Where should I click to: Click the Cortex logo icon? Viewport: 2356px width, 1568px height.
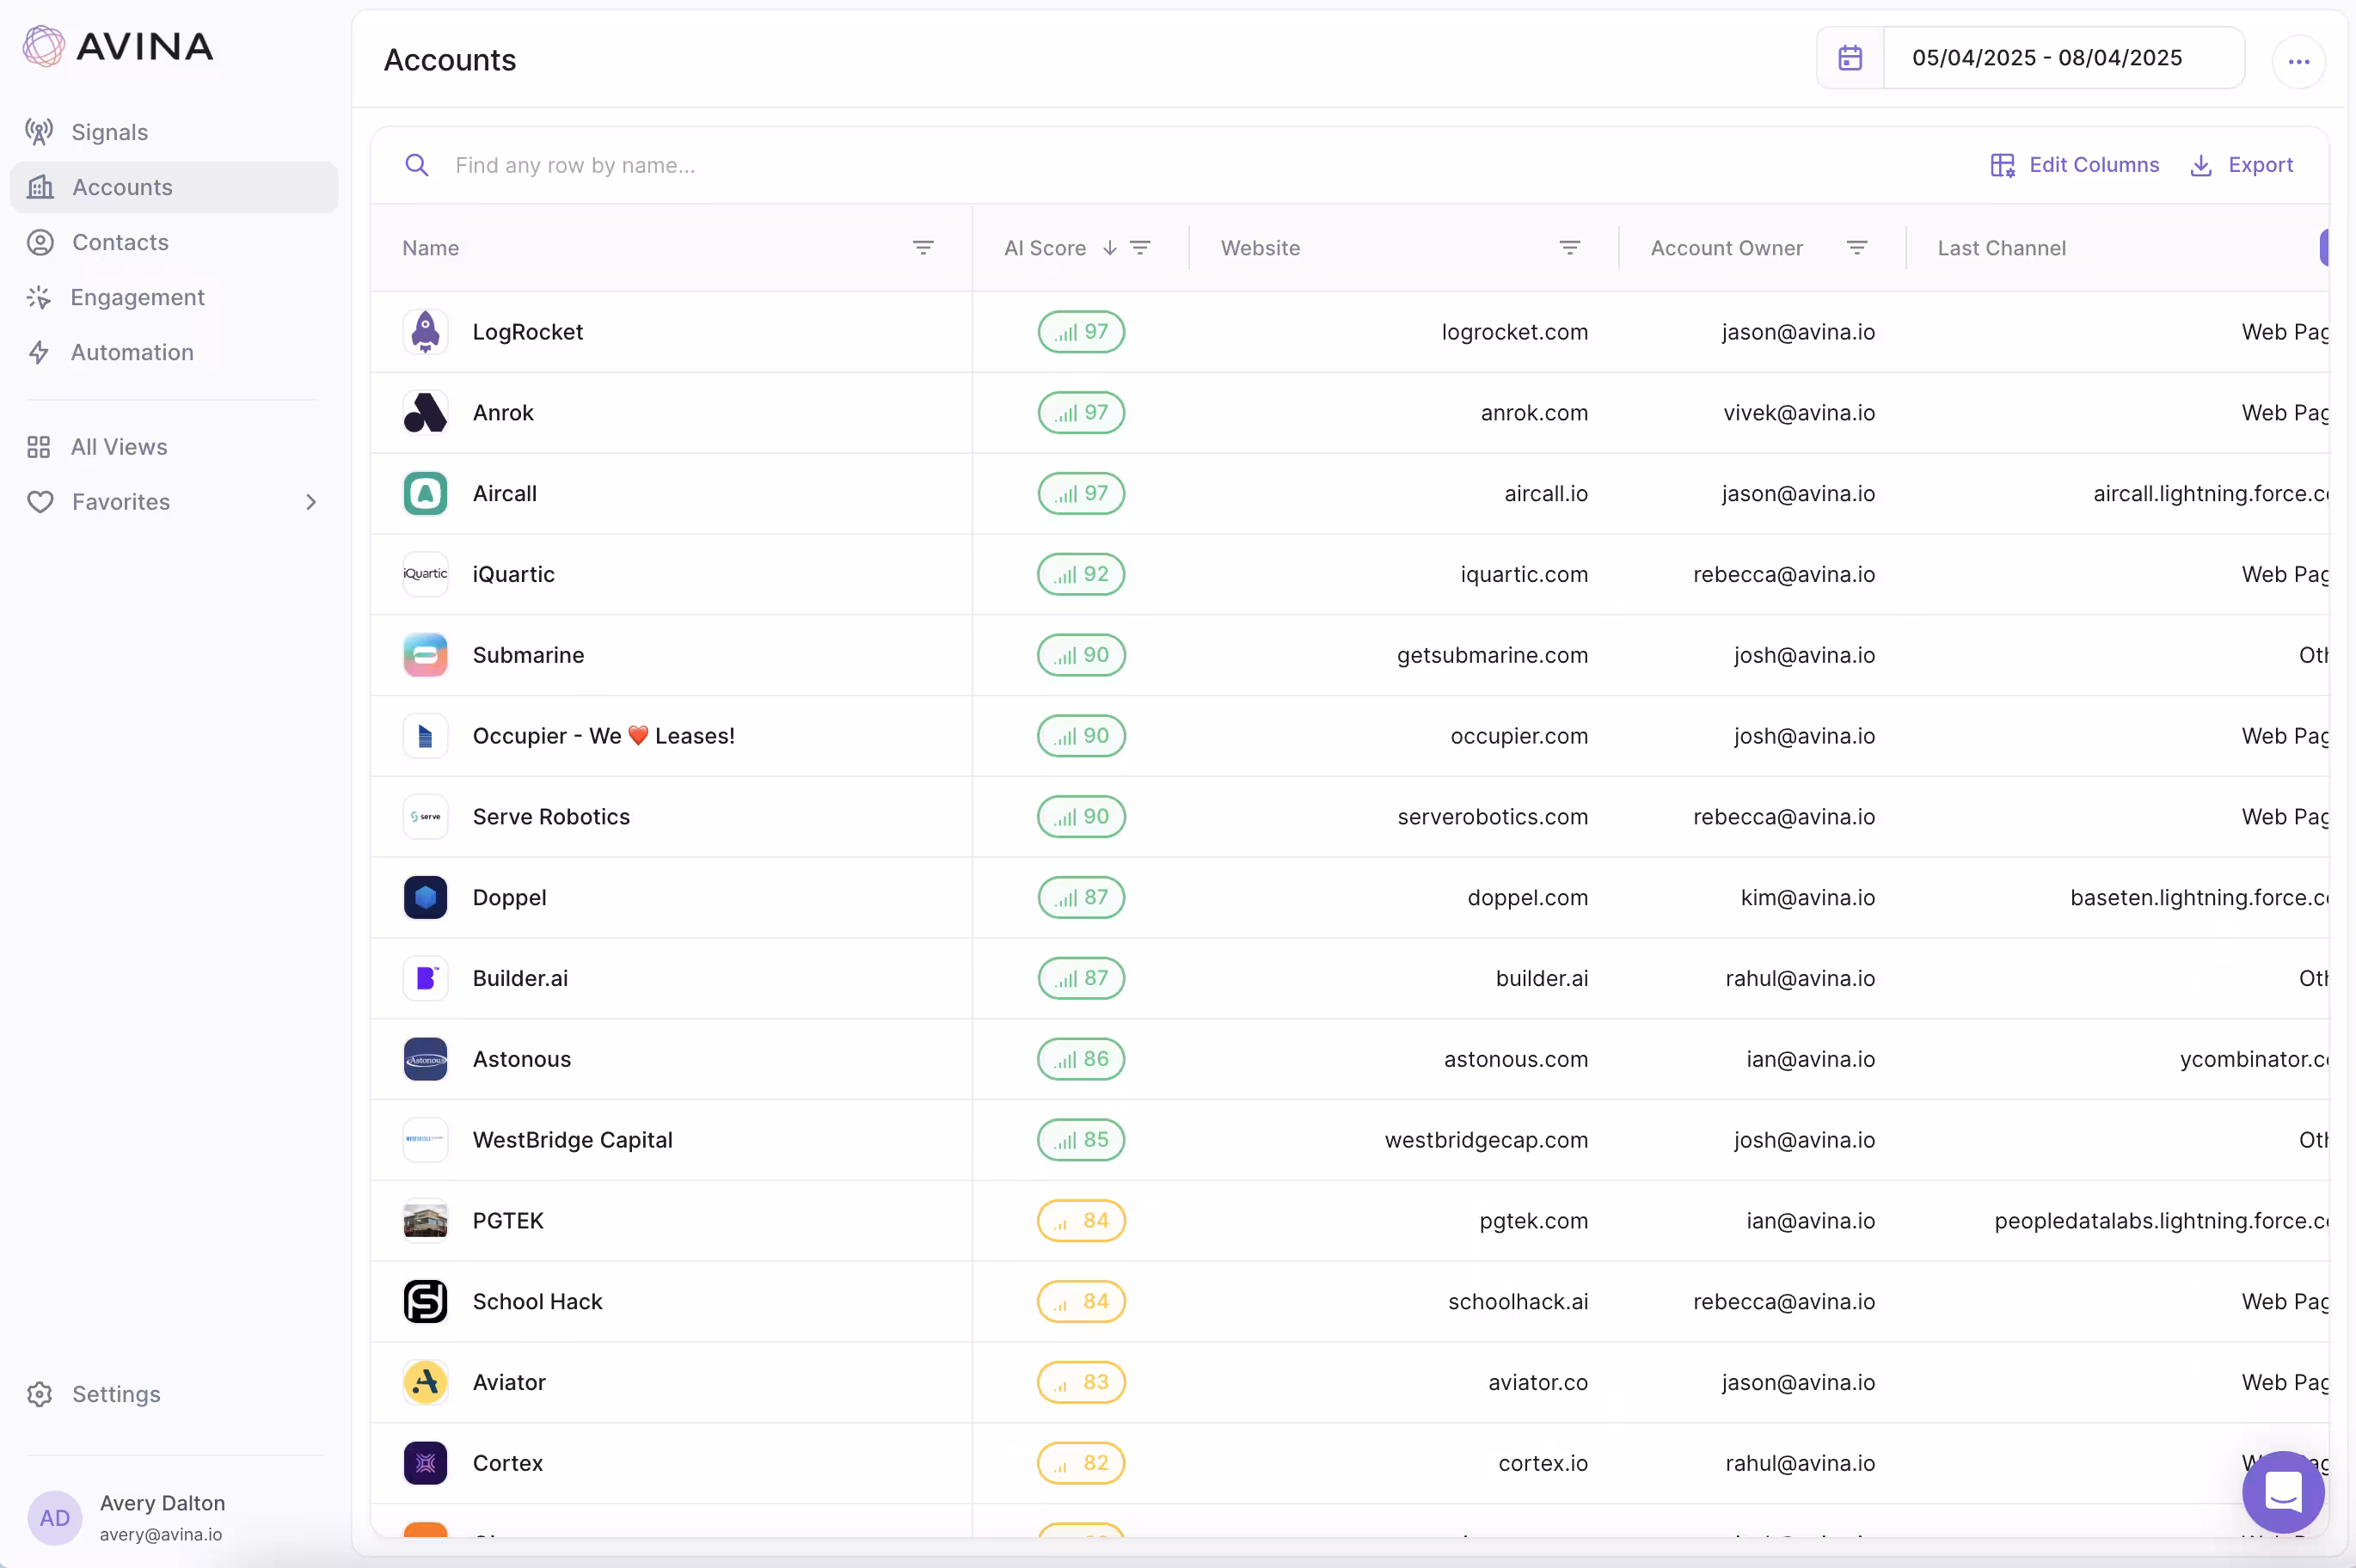[x=425, y=1463]
